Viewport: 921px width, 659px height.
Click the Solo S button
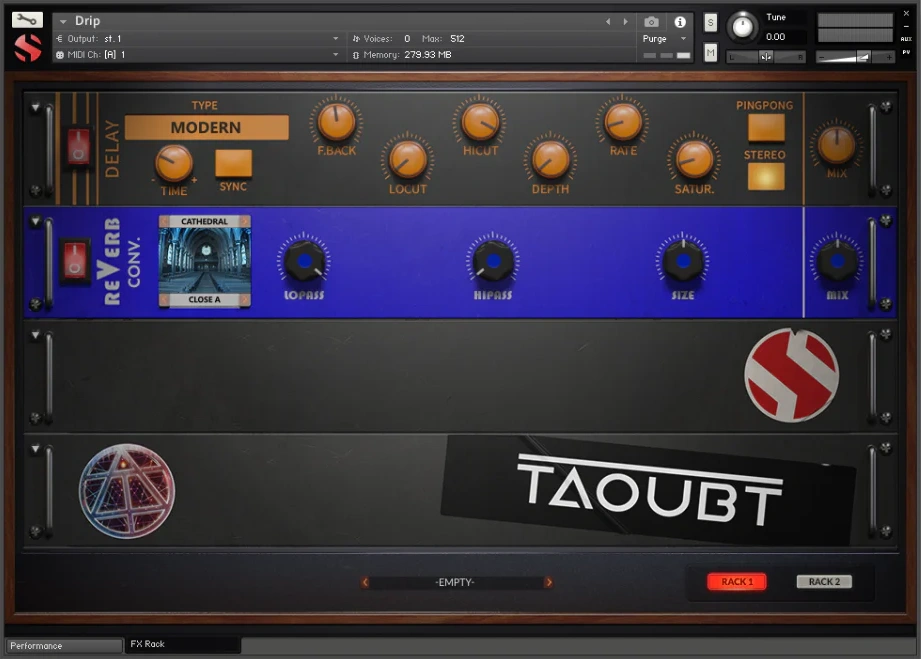(710, 23)
